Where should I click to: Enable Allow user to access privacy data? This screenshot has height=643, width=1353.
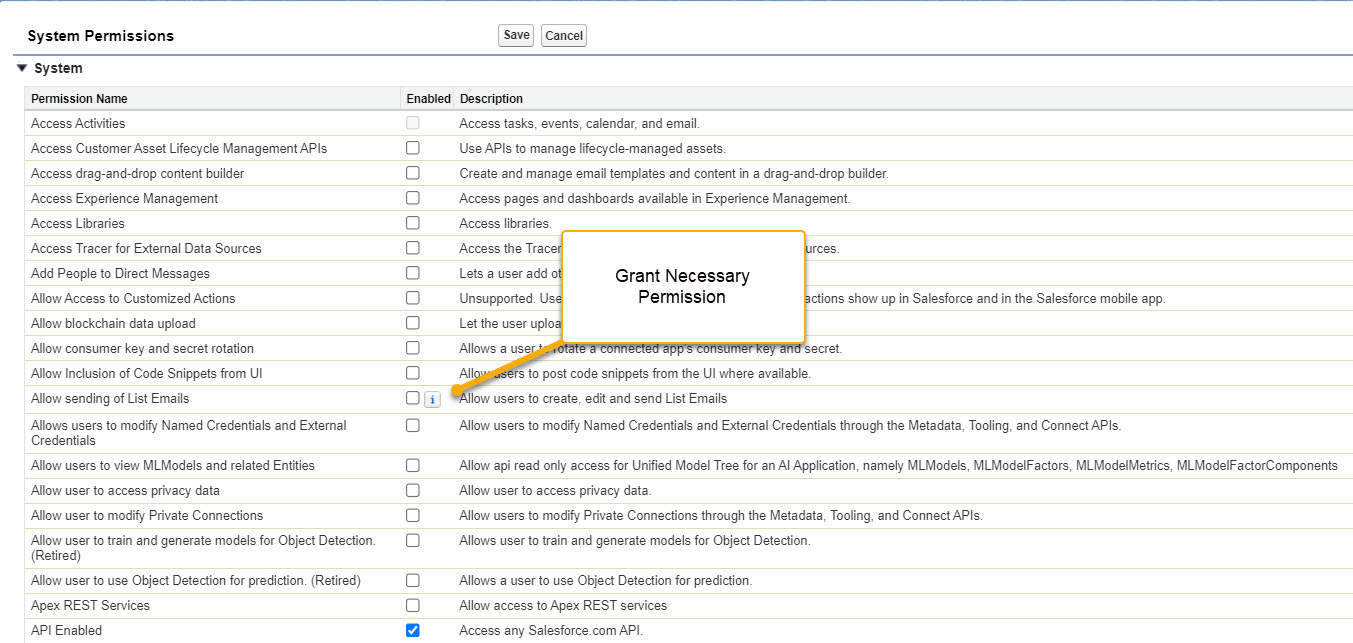point(412,490)
